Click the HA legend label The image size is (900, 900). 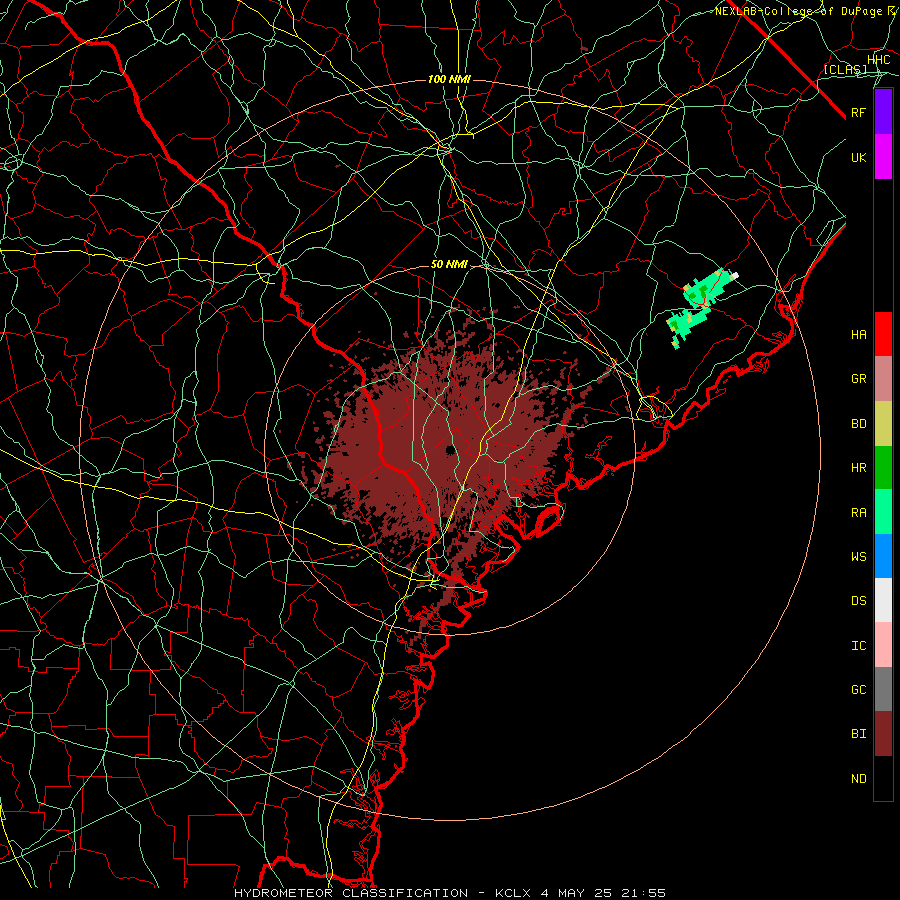coord(858,334)
